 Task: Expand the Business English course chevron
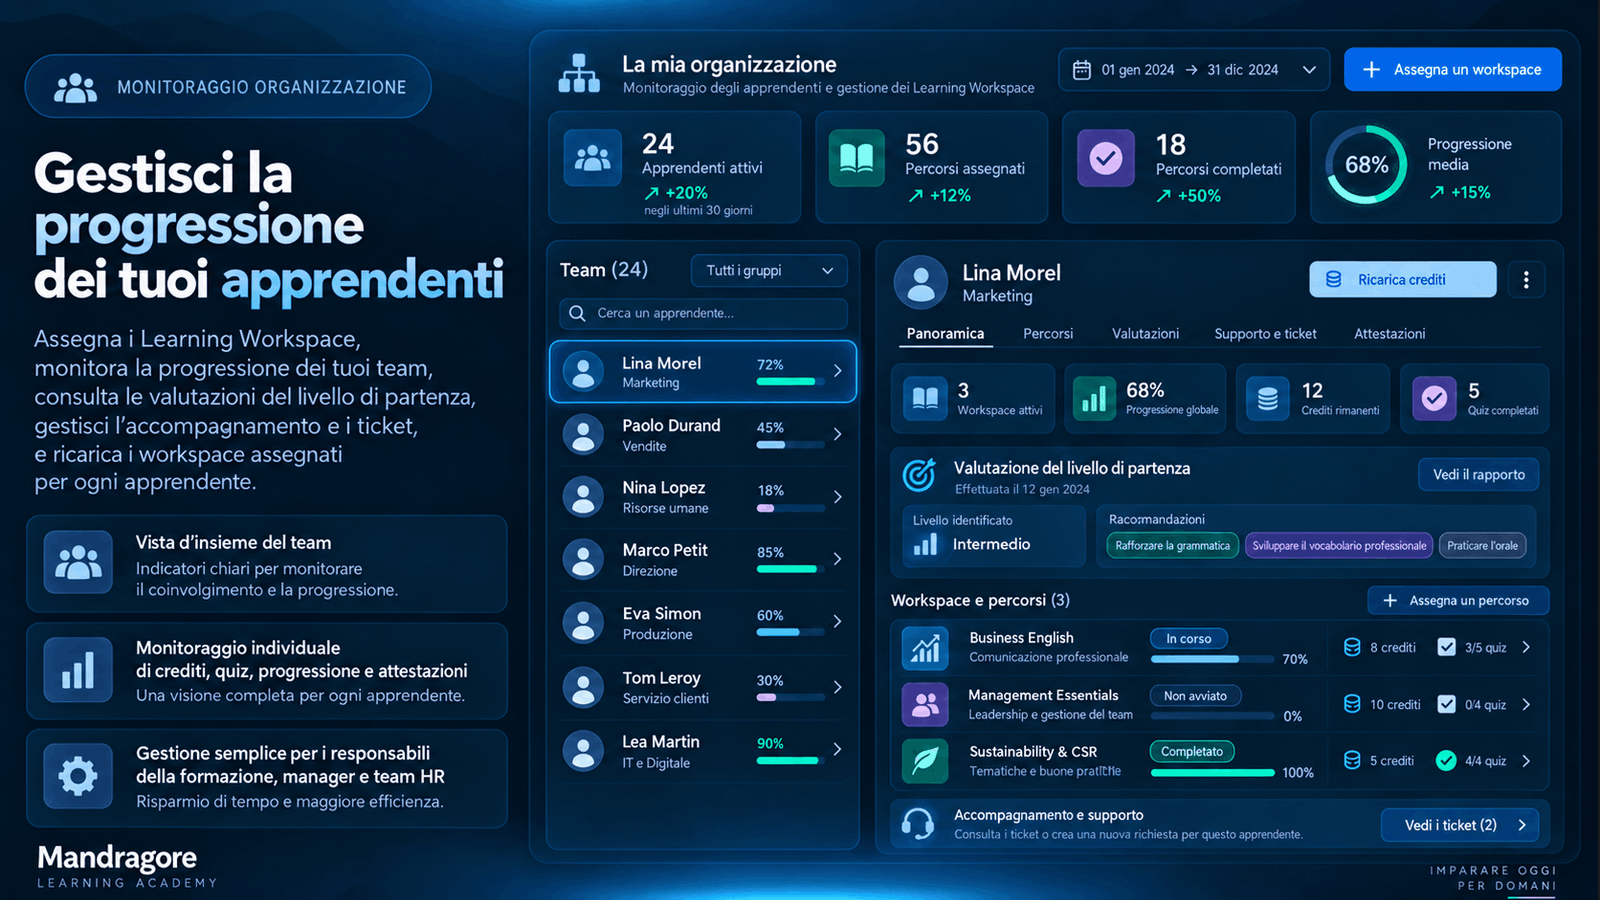tap(1526, 647)
